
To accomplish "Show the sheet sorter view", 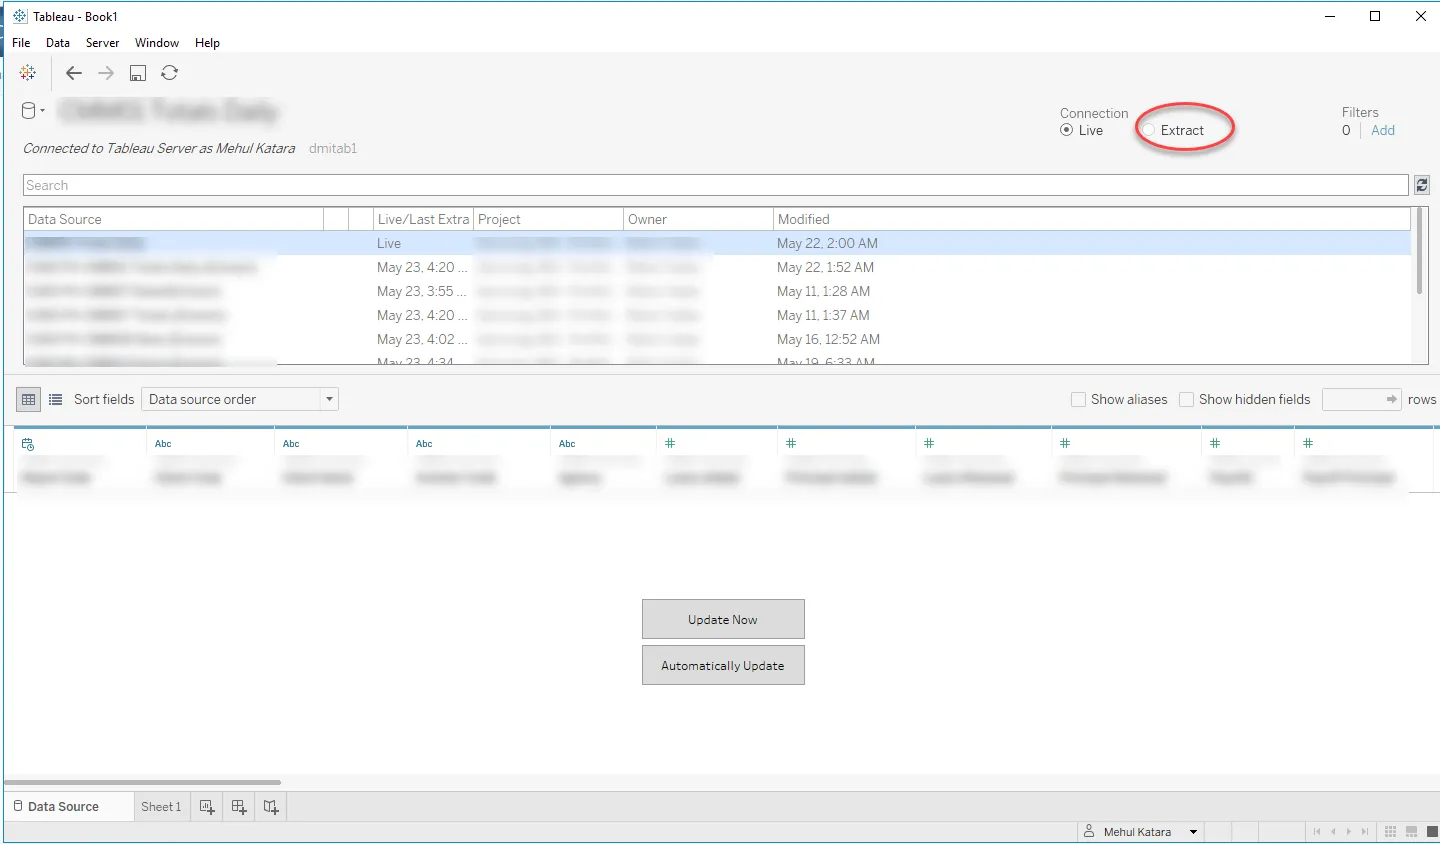I will click(1391, 832).
